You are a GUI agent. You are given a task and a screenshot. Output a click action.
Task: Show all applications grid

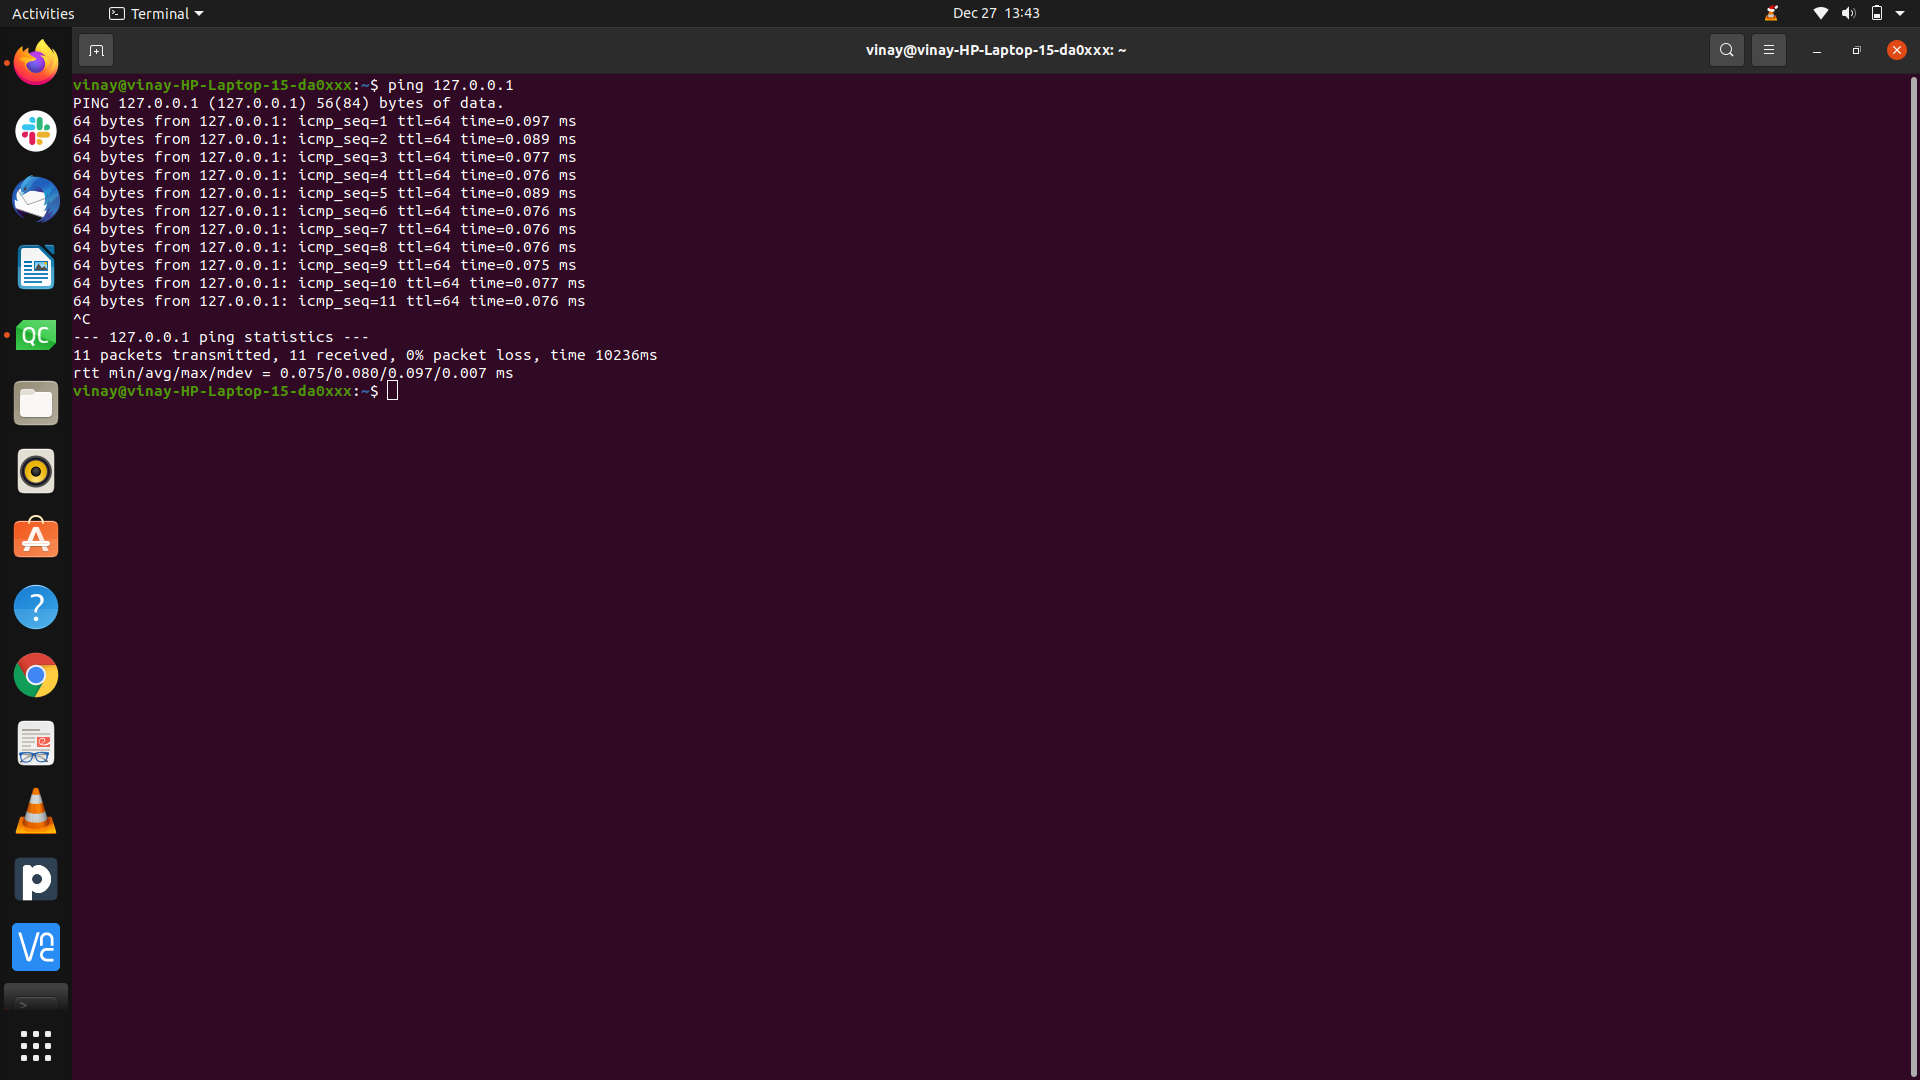coord(36,1046)
